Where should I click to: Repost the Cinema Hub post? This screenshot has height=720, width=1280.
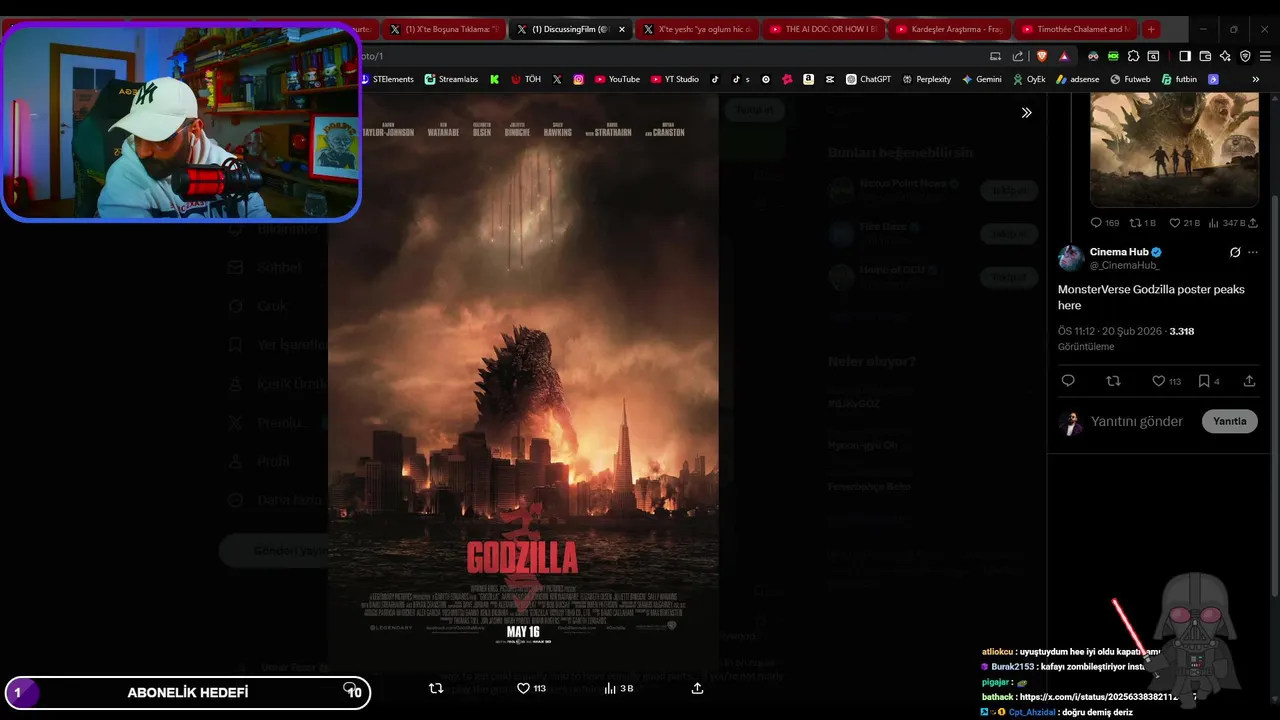point(1113,381)
